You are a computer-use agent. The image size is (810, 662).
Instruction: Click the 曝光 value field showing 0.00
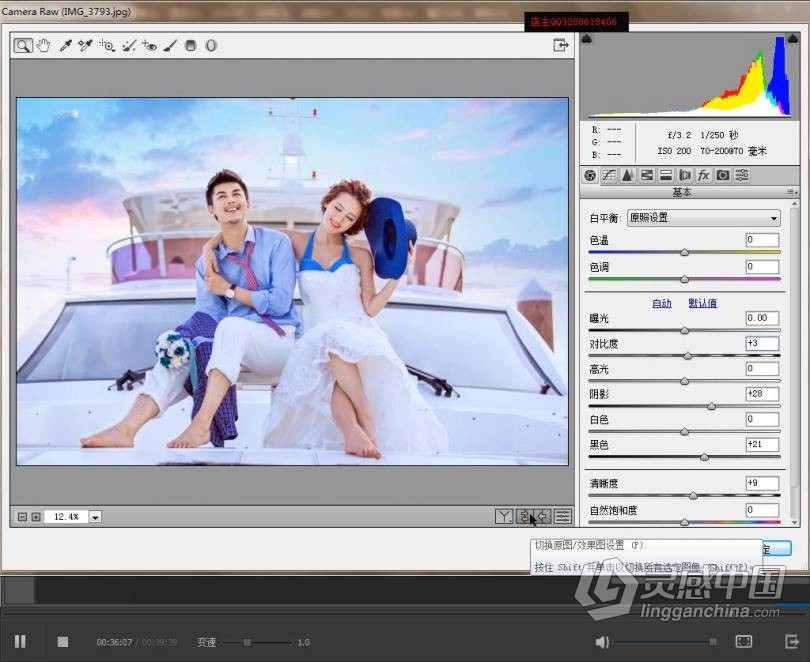click(x=762, y=318)
